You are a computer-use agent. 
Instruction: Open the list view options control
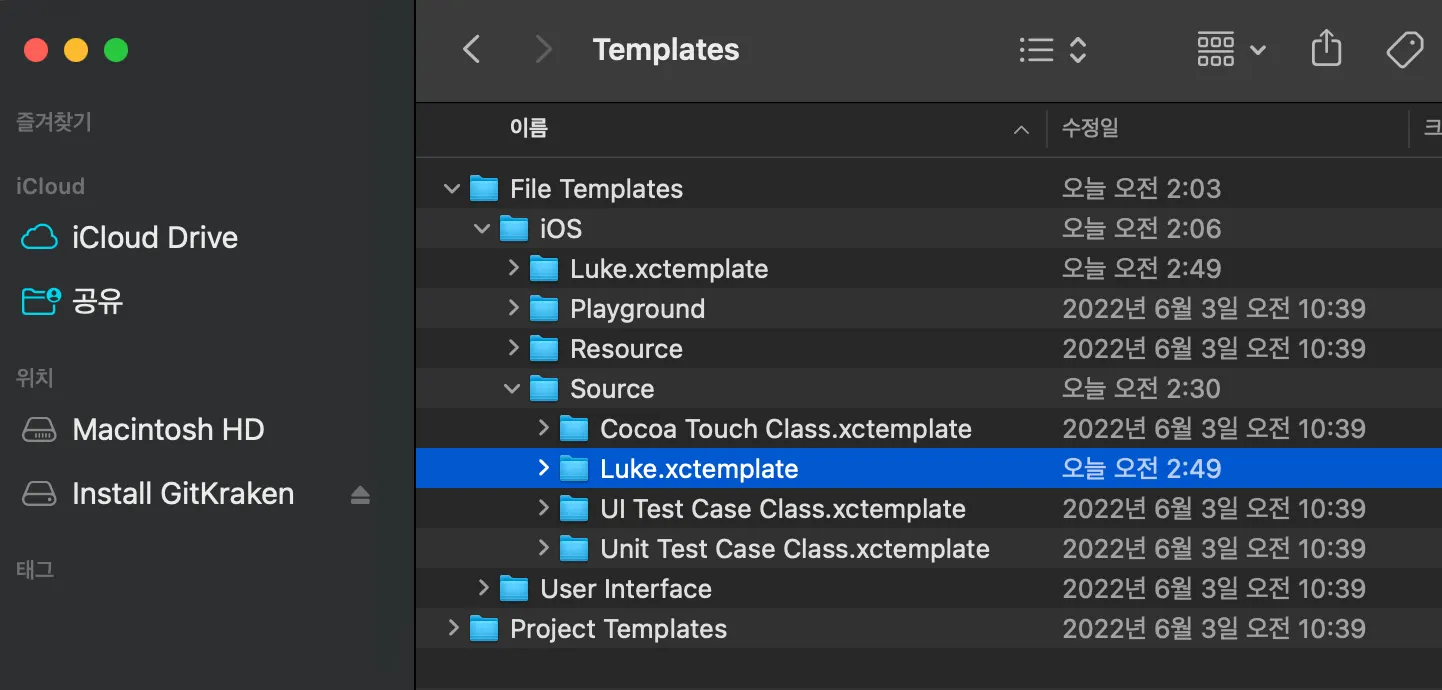(x=1051, y=50)
